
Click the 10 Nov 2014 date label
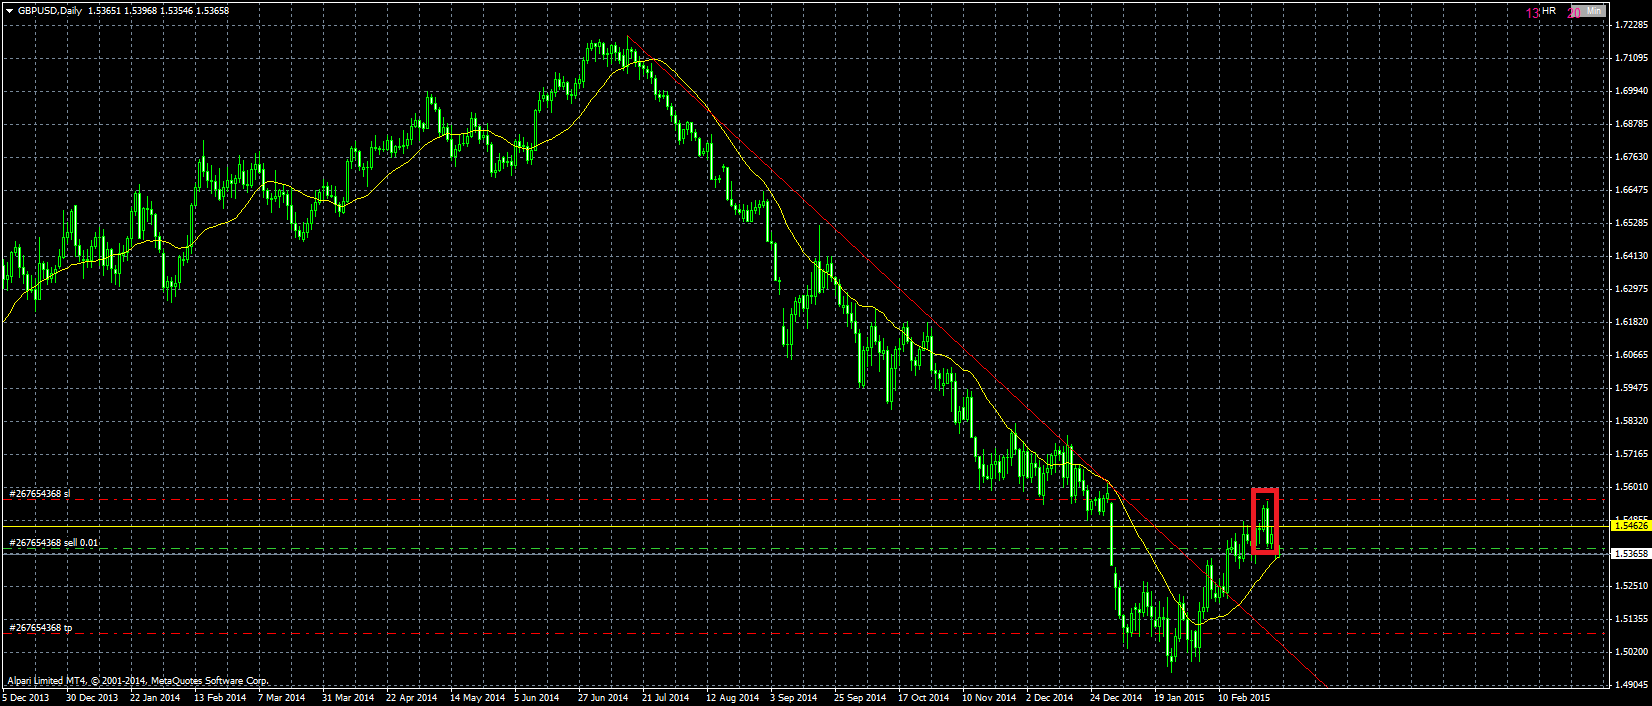(x=988, y=698)
